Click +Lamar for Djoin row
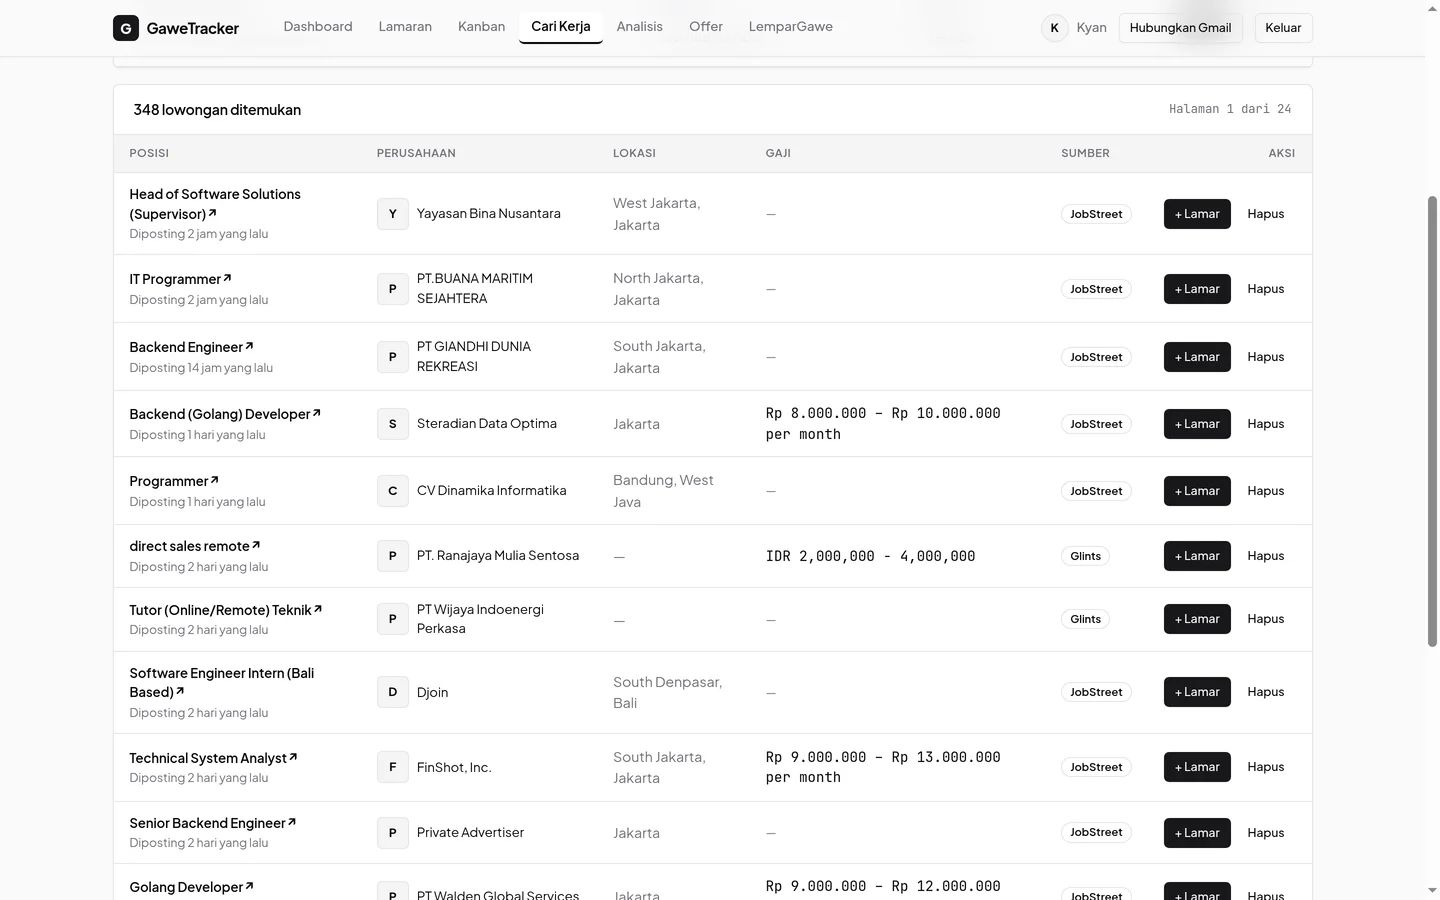The width and height of the screenshot is (1440, 900). coord(1197,692)
